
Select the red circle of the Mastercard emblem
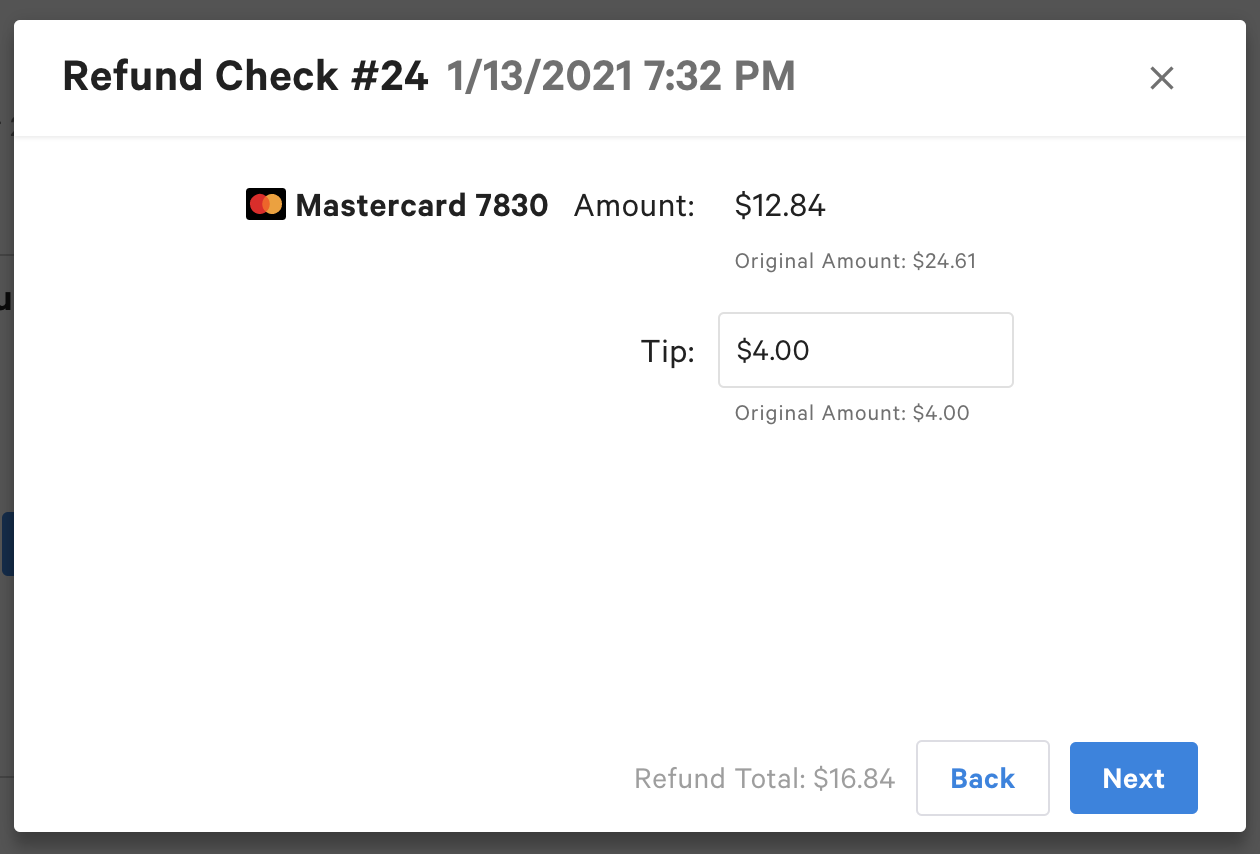point(259,205)
